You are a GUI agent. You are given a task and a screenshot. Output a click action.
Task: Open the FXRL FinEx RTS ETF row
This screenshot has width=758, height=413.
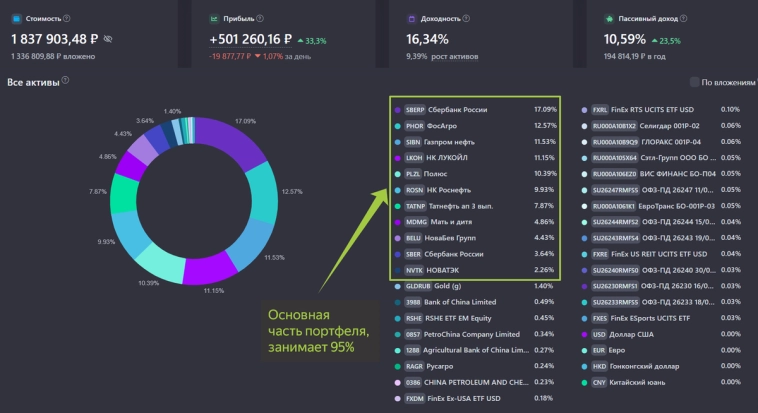pyautogui.click(x=661, y=110)
